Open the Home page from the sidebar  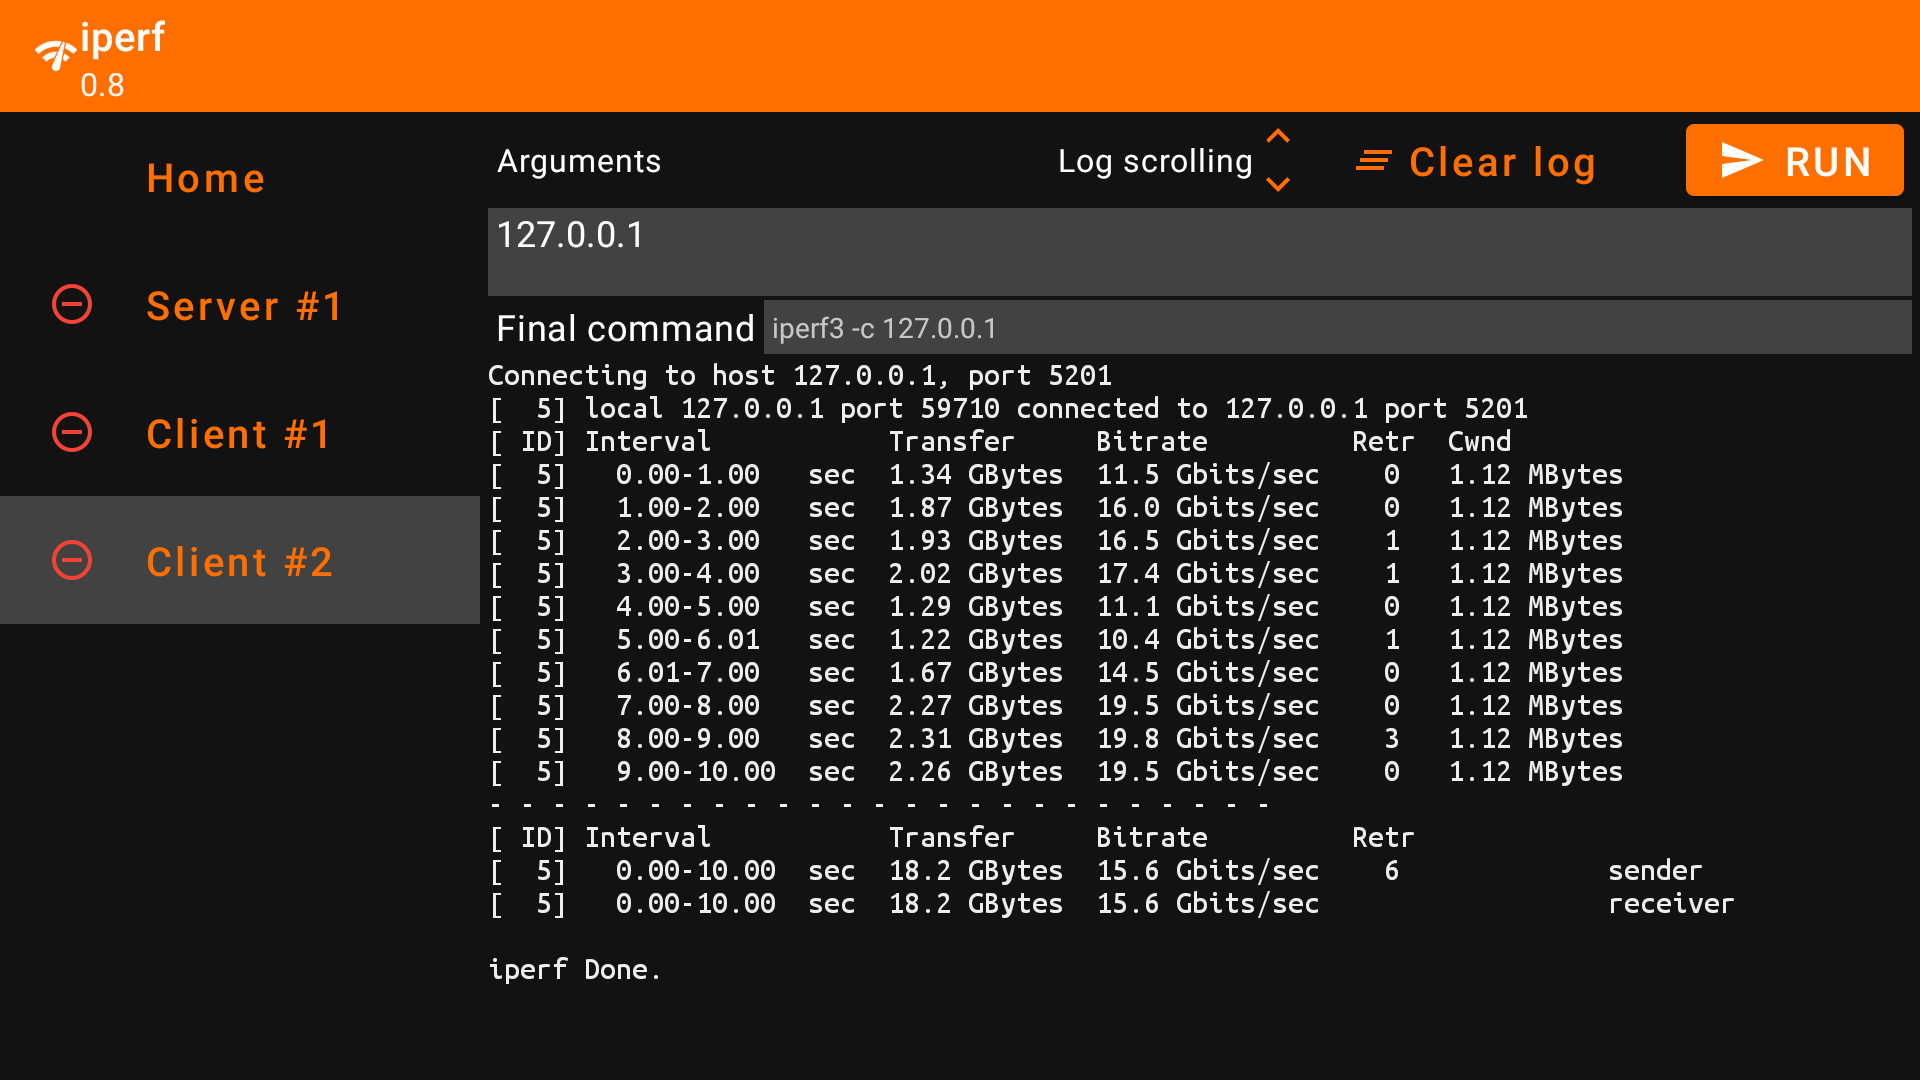206,178
